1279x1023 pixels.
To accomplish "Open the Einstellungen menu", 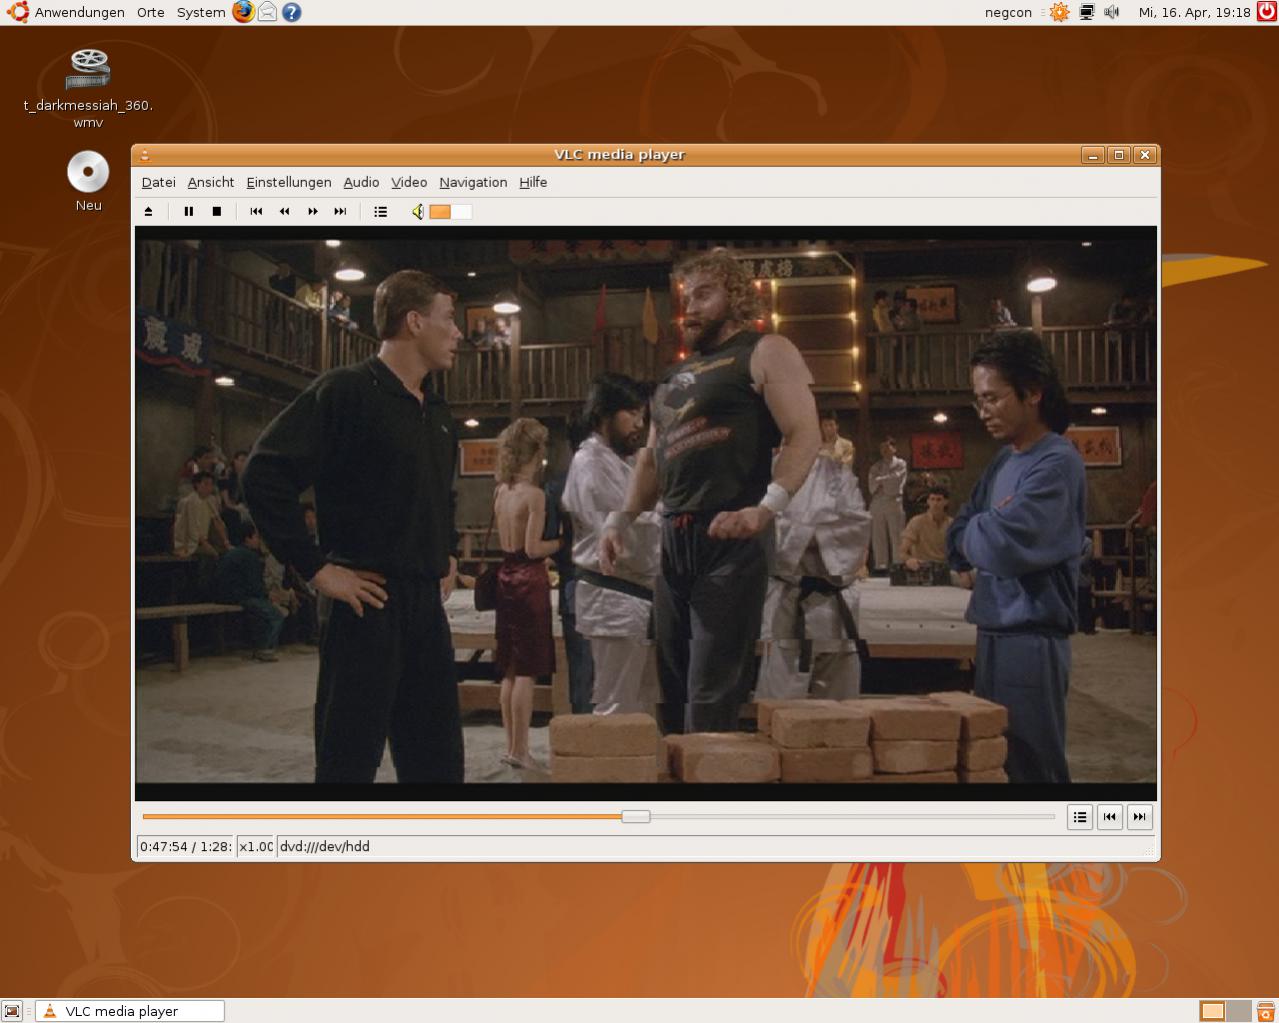I will (289, 182).
